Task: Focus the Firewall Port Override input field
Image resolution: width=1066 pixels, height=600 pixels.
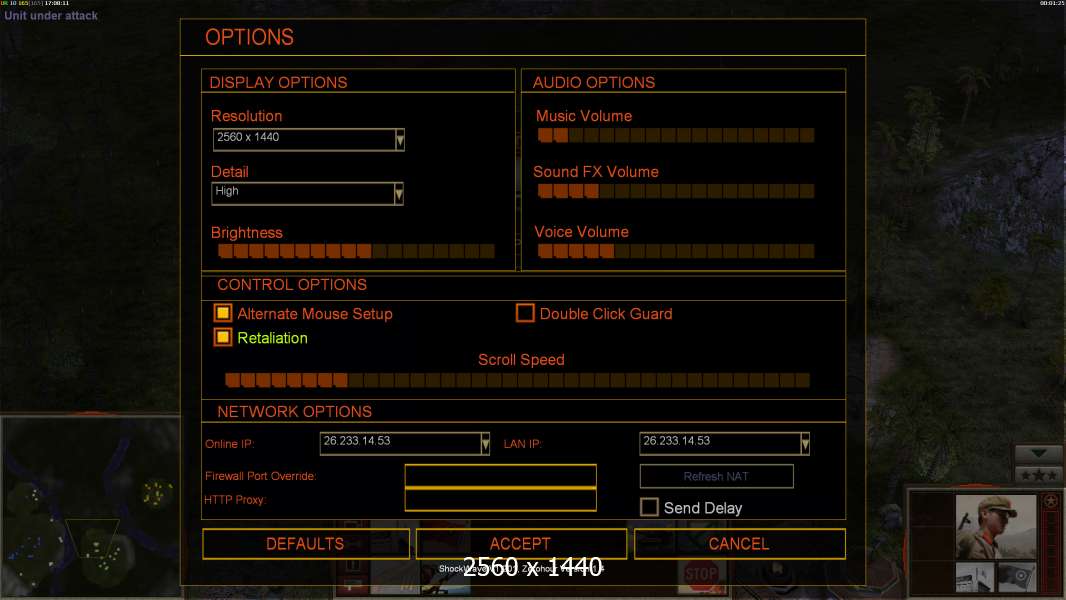Action: point(500,476)
